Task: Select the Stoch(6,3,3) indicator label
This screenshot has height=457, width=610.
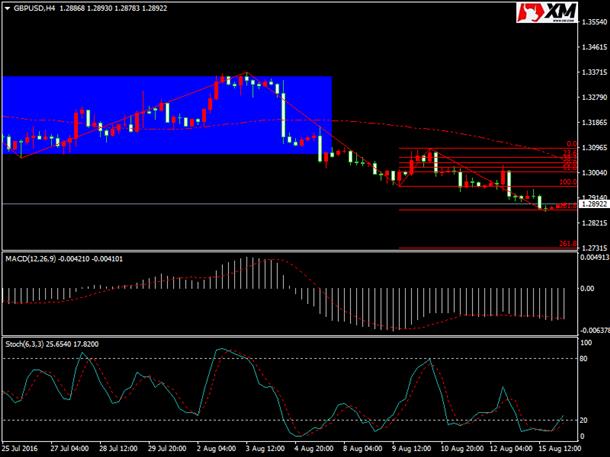Action: [25, 344]
